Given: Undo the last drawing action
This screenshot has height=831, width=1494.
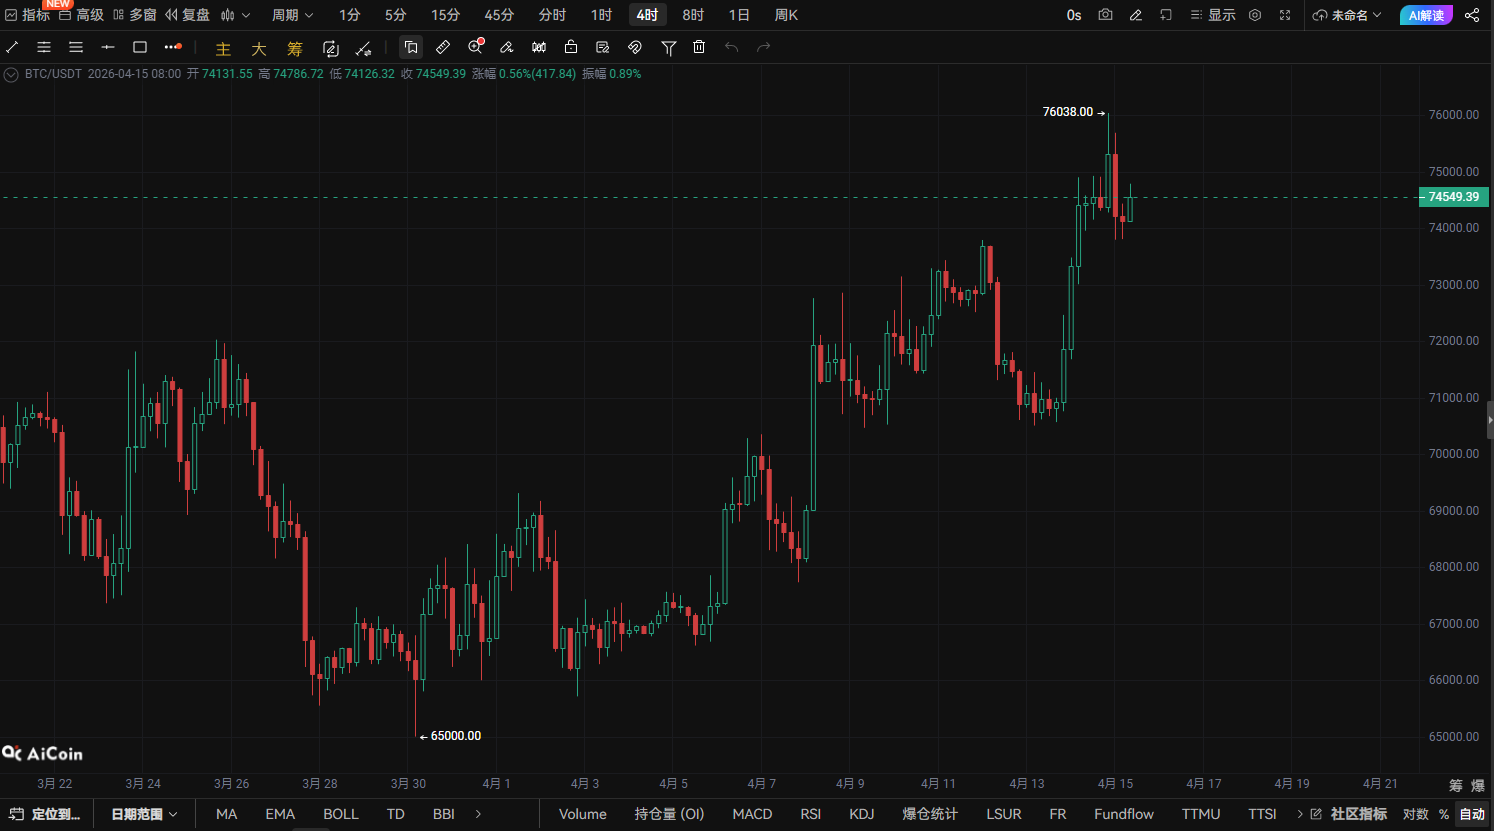Looking at the screenshot, I should point(732,47).
